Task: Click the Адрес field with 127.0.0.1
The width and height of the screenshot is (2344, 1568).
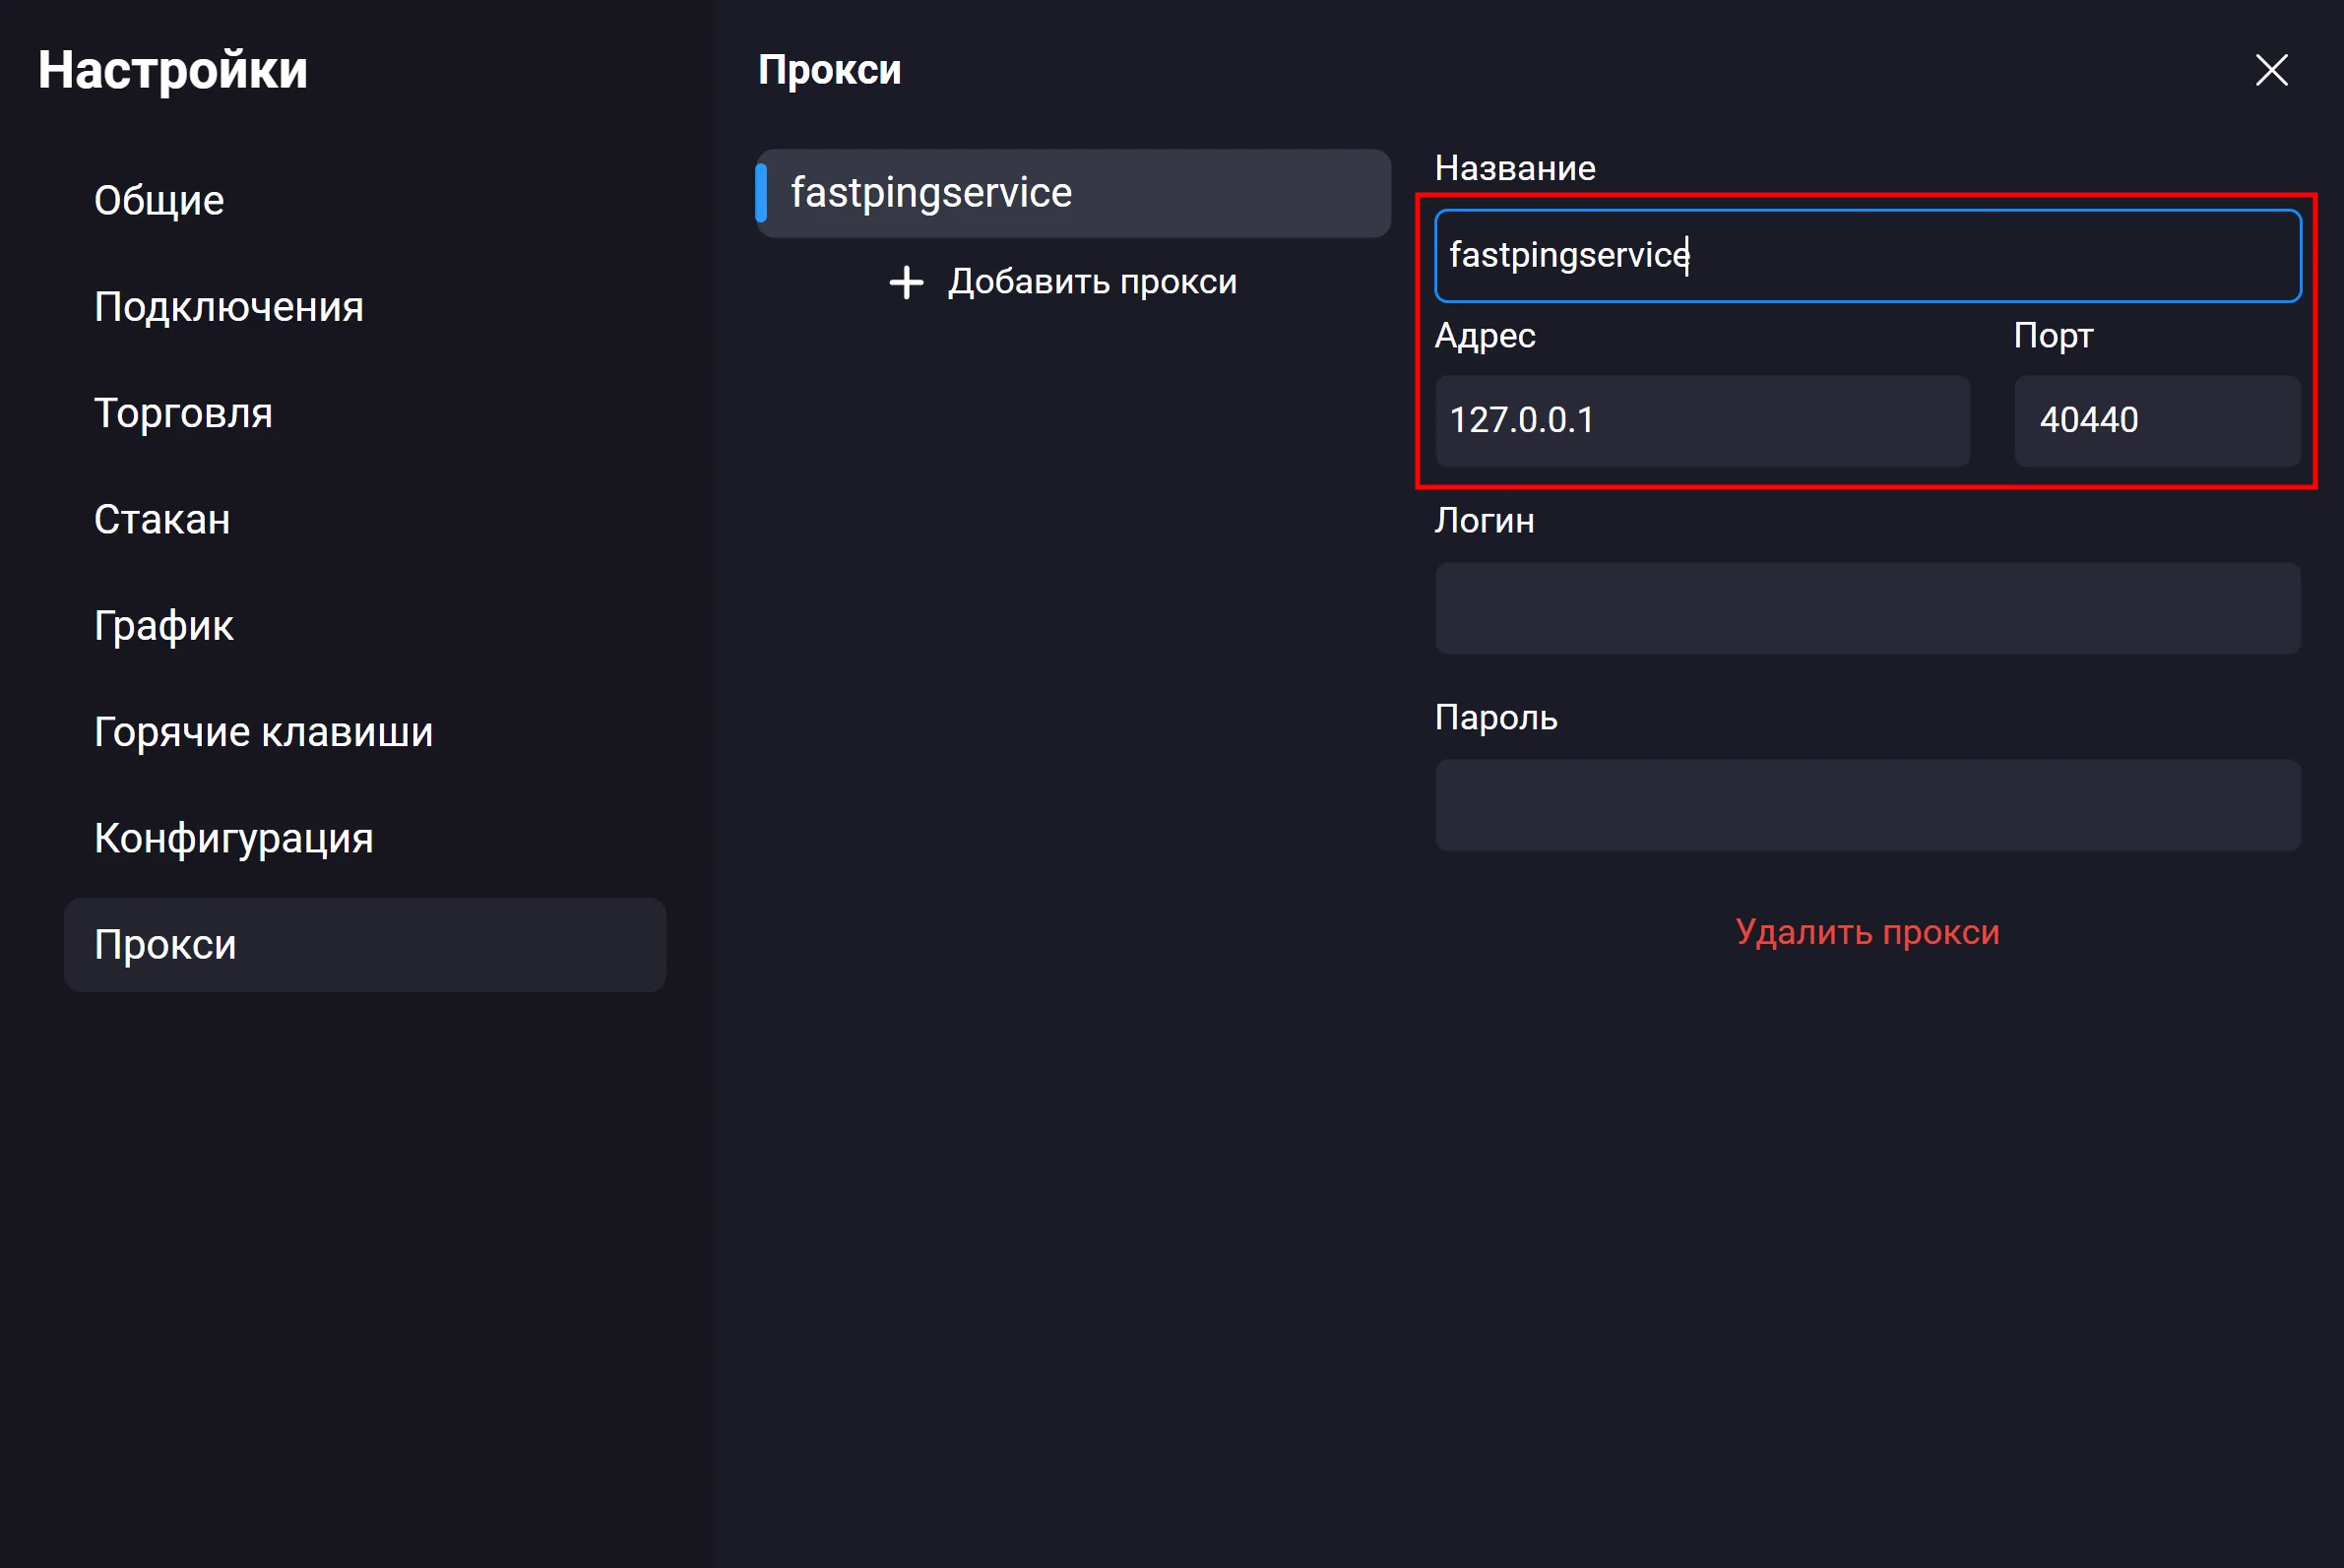Action: (x=1702, y=421)
